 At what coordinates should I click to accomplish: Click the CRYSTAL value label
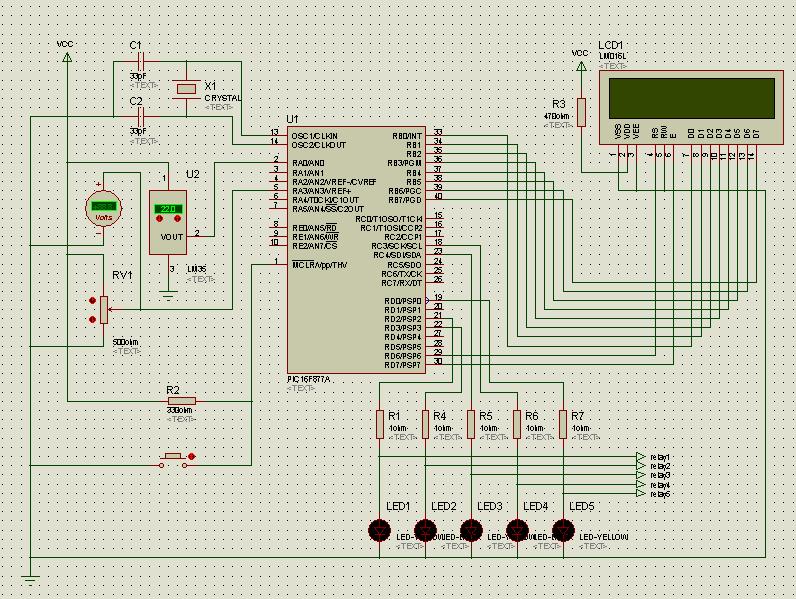(223, 98)
